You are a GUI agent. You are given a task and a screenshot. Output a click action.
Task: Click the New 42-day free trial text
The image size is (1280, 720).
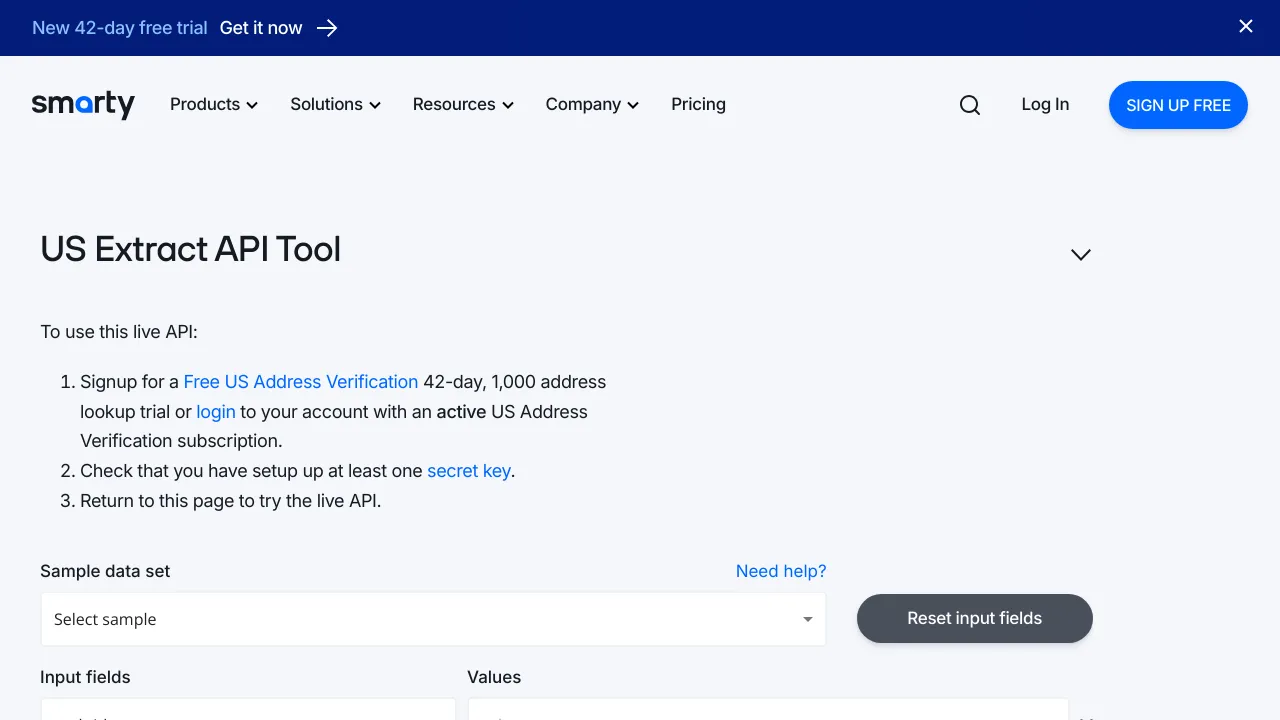click(120, 28)
